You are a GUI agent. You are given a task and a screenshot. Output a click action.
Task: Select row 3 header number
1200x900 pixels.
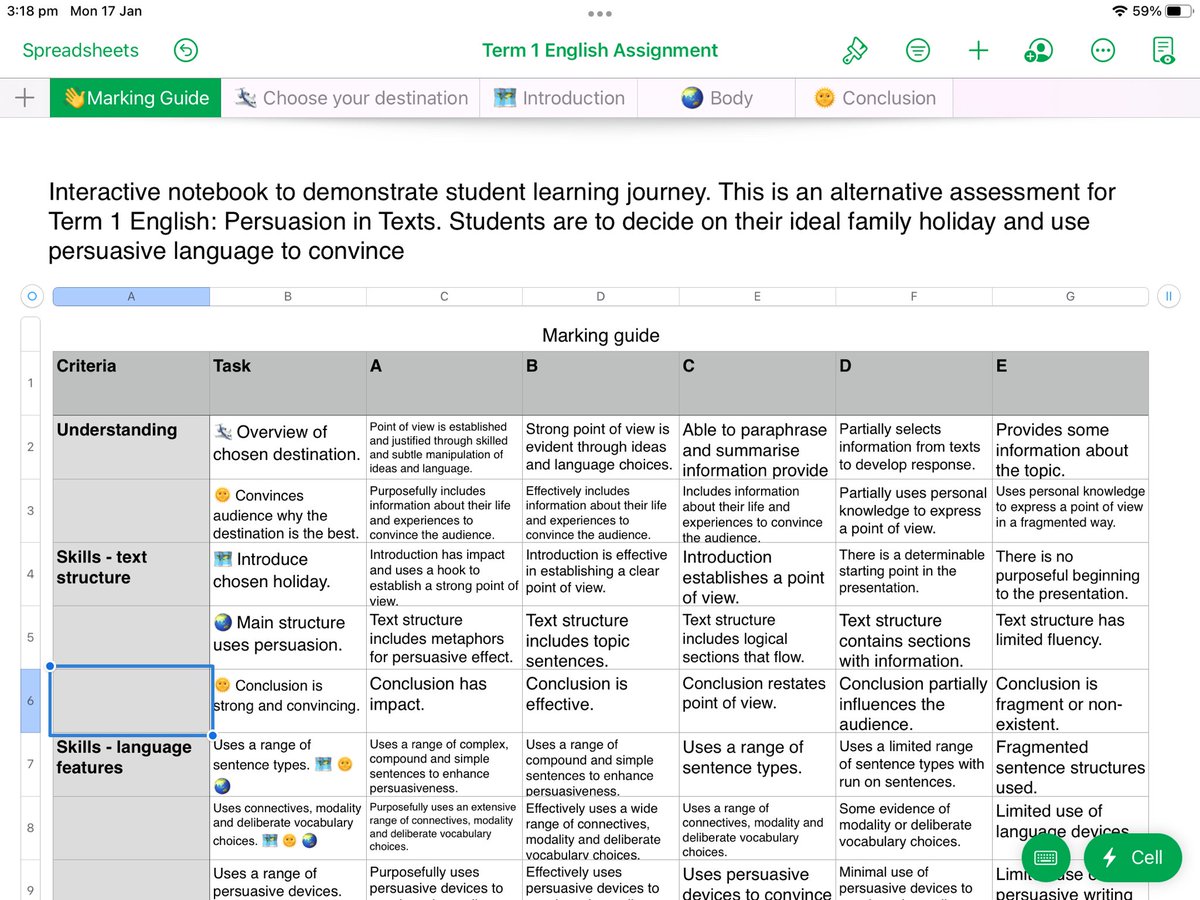click(30, 511)
